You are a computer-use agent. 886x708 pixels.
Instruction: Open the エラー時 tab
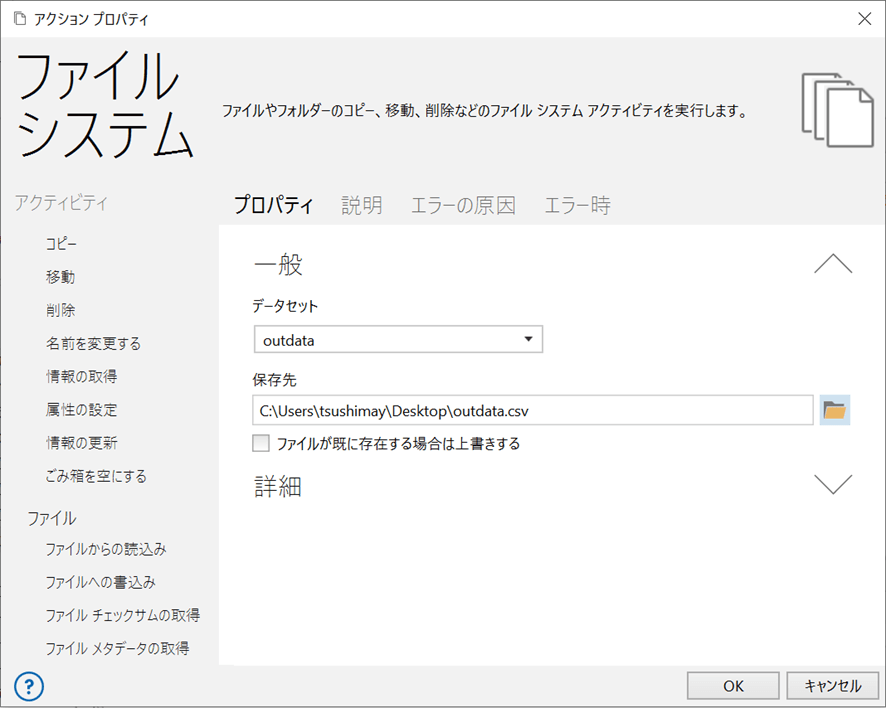click(x=577, y=205)
